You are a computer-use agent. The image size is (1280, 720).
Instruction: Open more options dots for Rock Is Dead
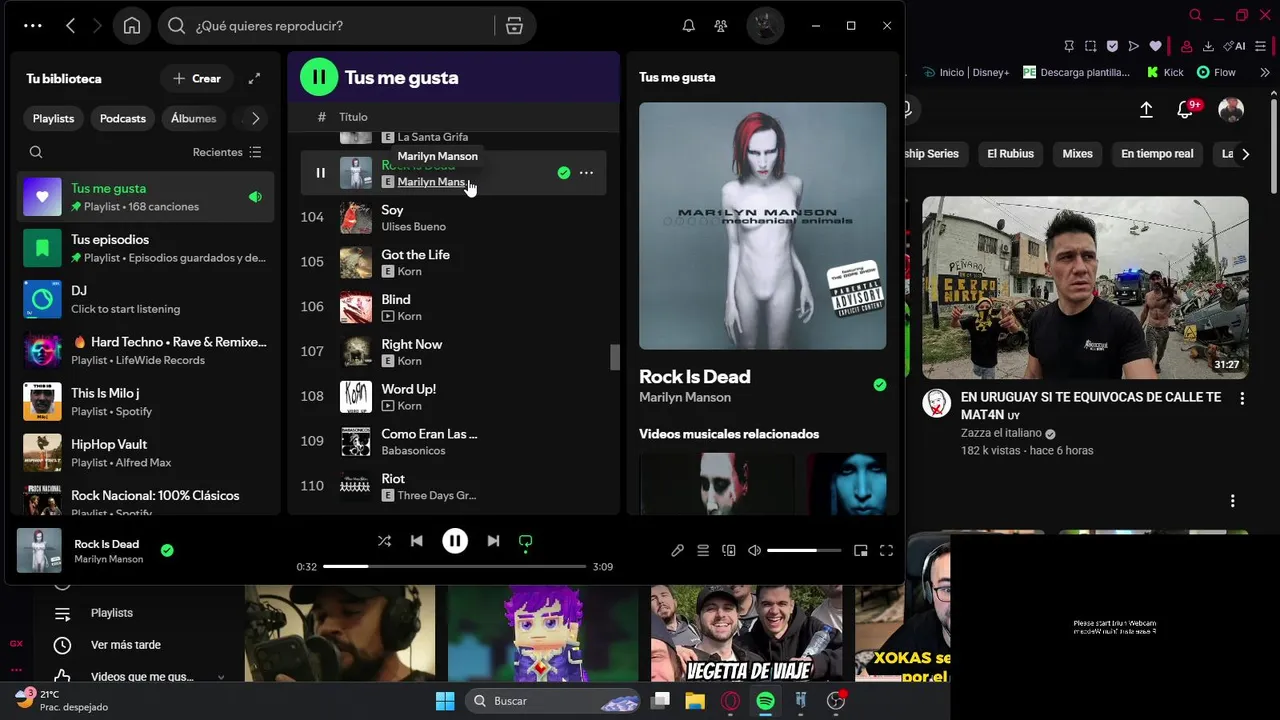click(x=586, y=173)
